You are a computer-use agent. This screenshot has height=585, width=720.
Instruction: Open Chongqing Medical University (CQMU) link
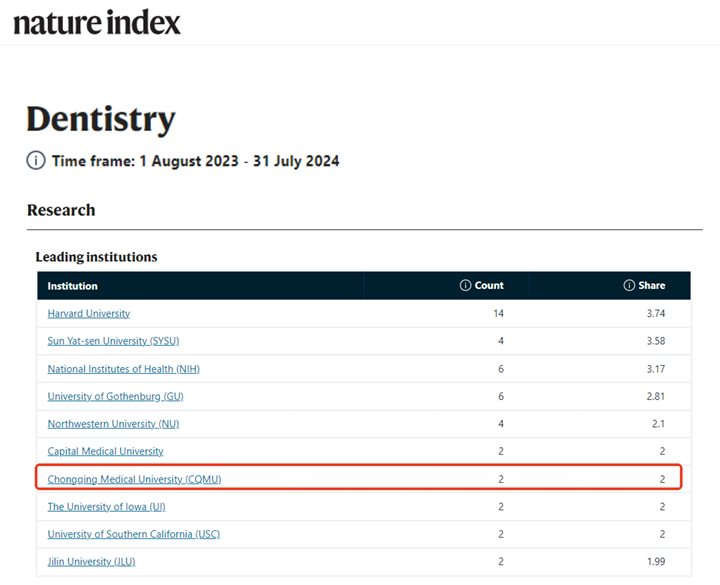[x=134, y=479]
